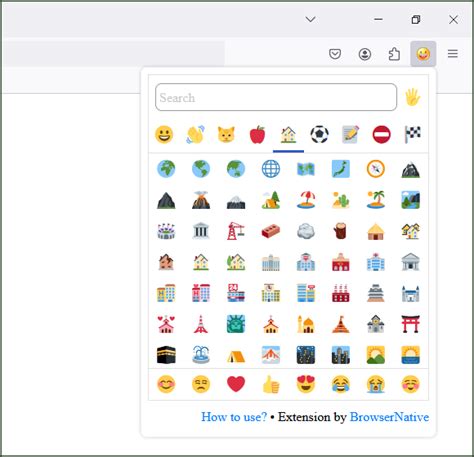This screenshot has height=457, width=474.
Task: Insert the recent thumbs up emoji
Action: pos(271,384)
